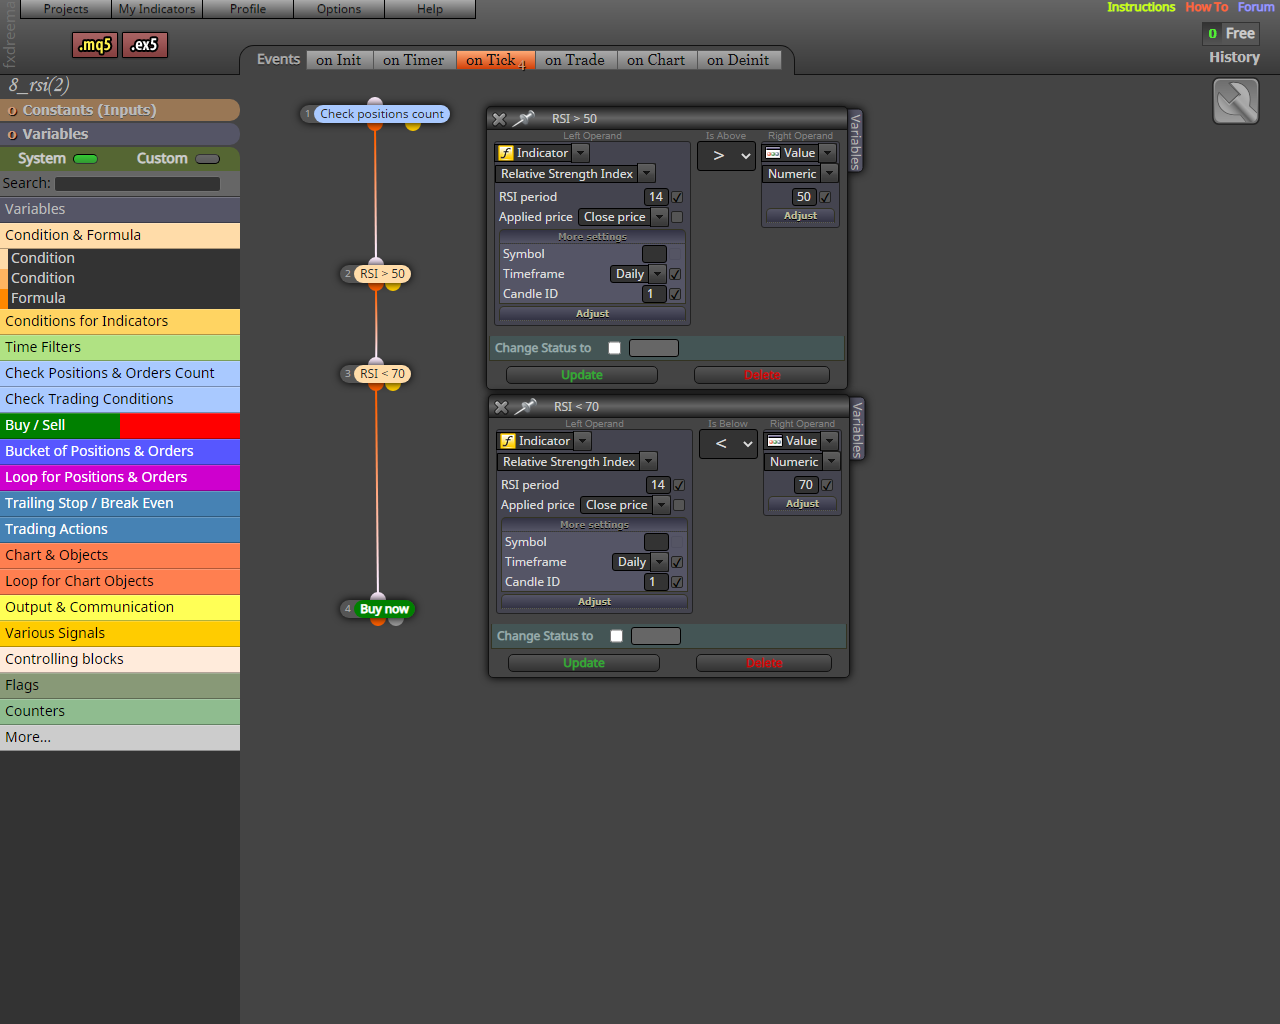Open Buy / Sell block category
This screenshot has width=1280, height=1024.
(120, 425)
